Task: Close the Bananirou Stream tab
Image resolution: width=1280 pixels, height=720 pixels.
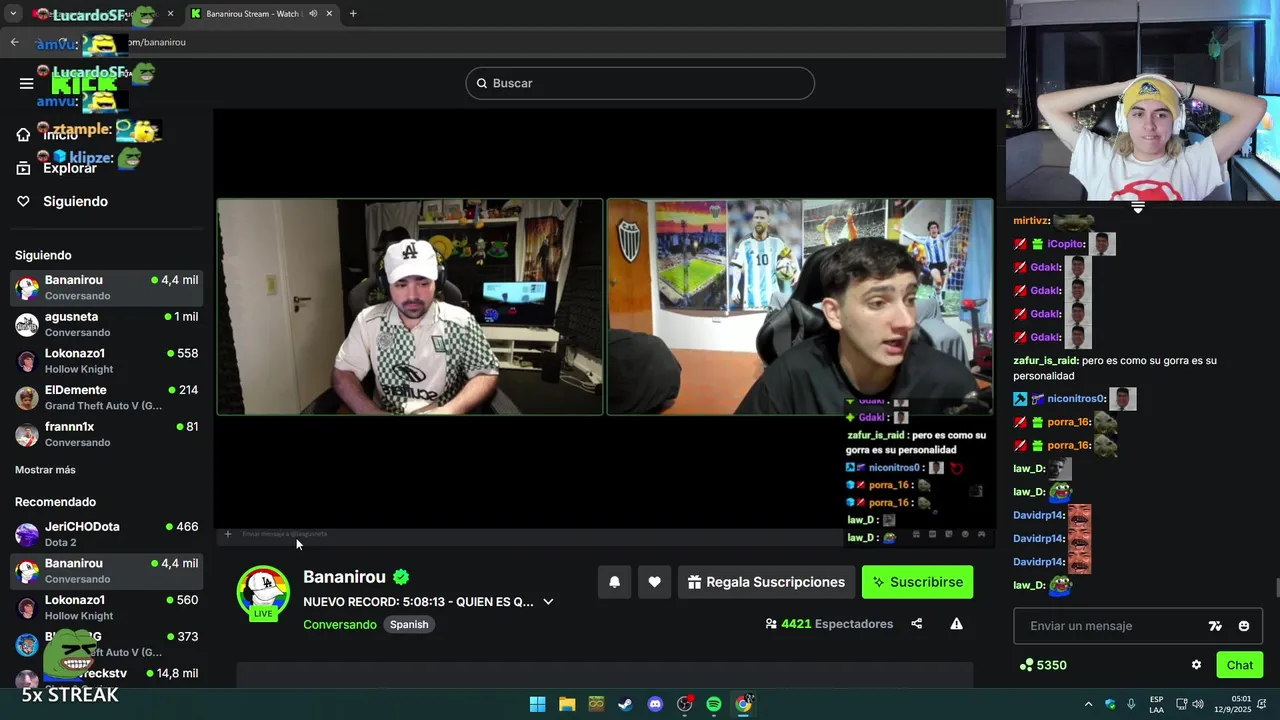Action: [329, 14]
